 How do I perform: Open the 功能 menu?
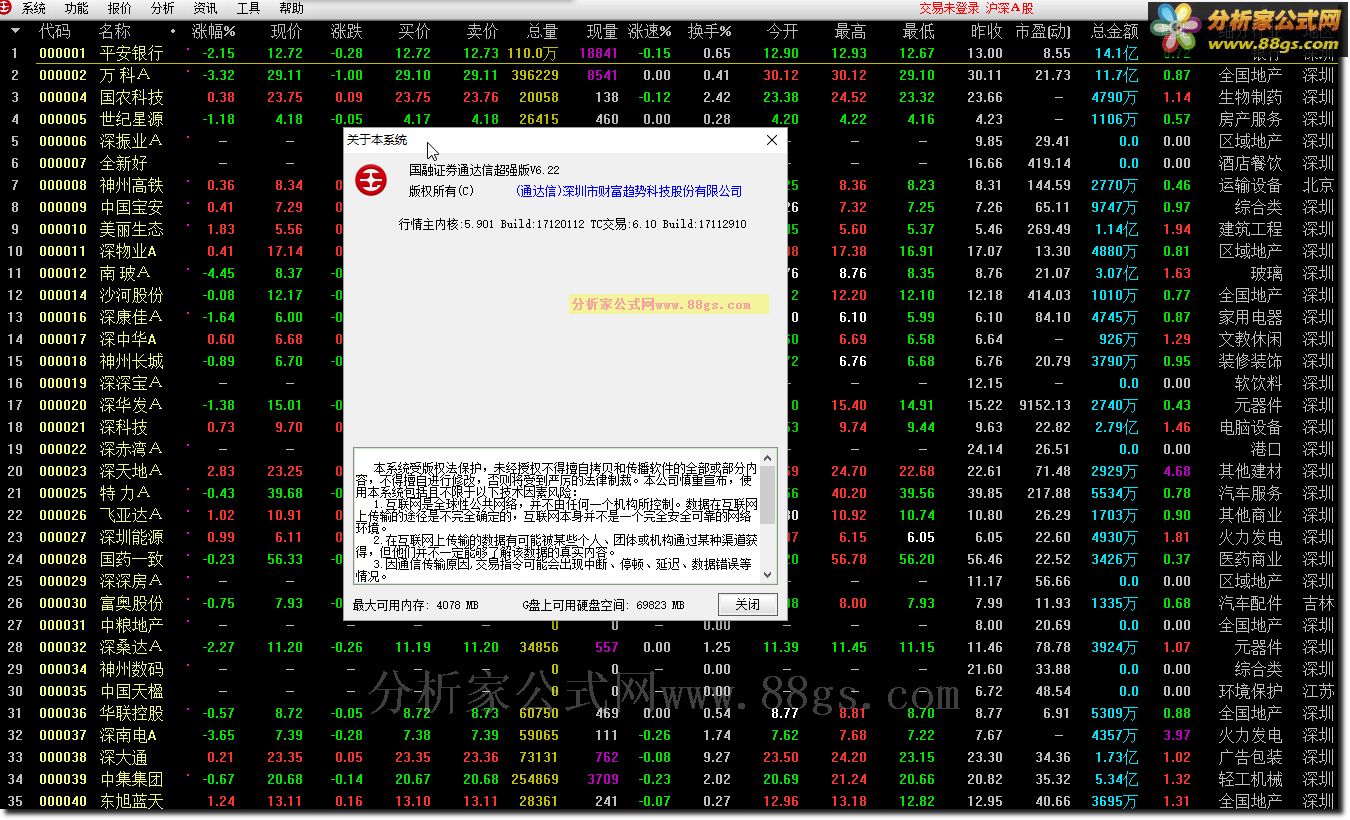pos(76,9)
